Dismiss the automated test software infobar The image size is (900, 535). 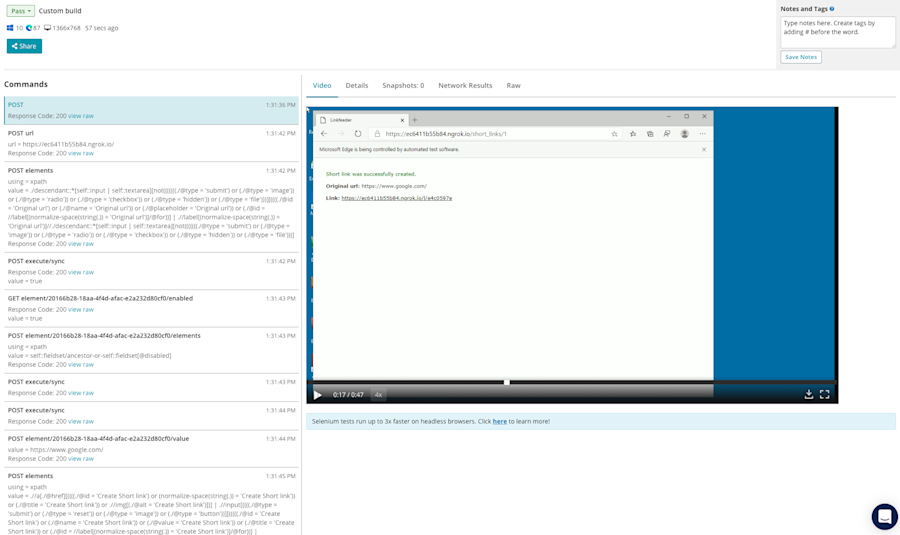tap(704, 149)
